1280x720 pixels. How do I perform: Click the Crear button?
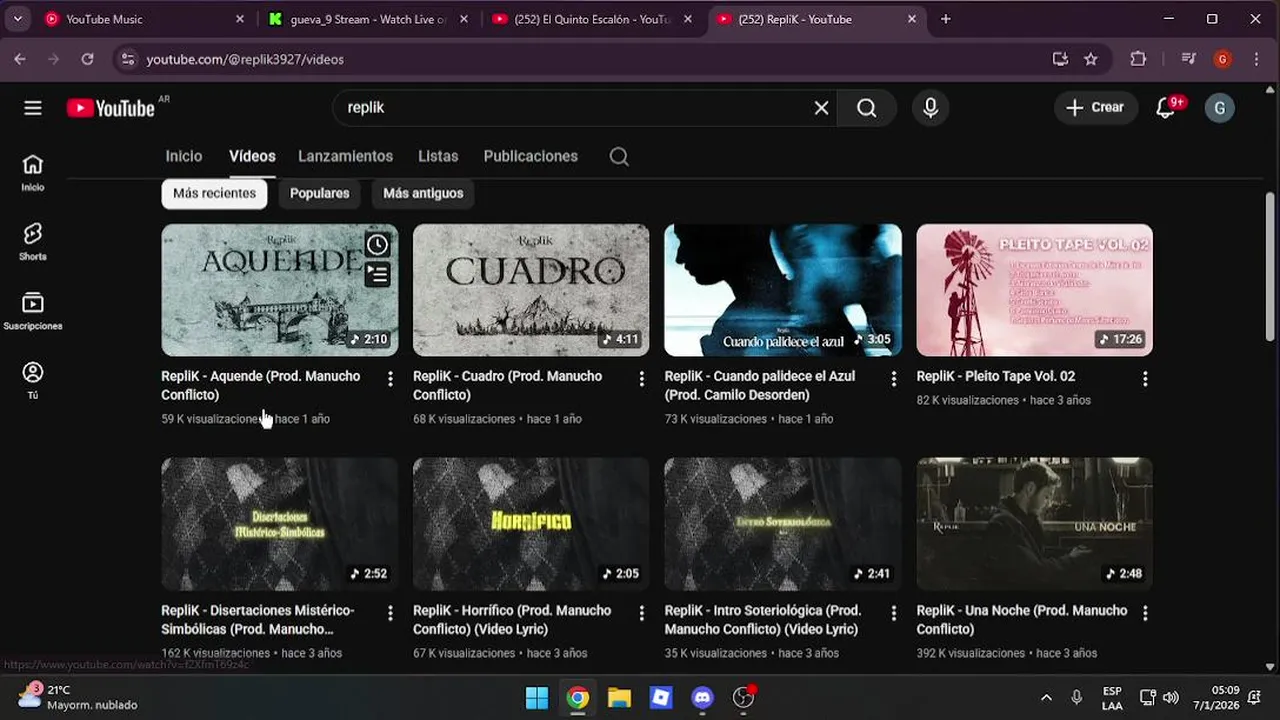point(1095,108)
